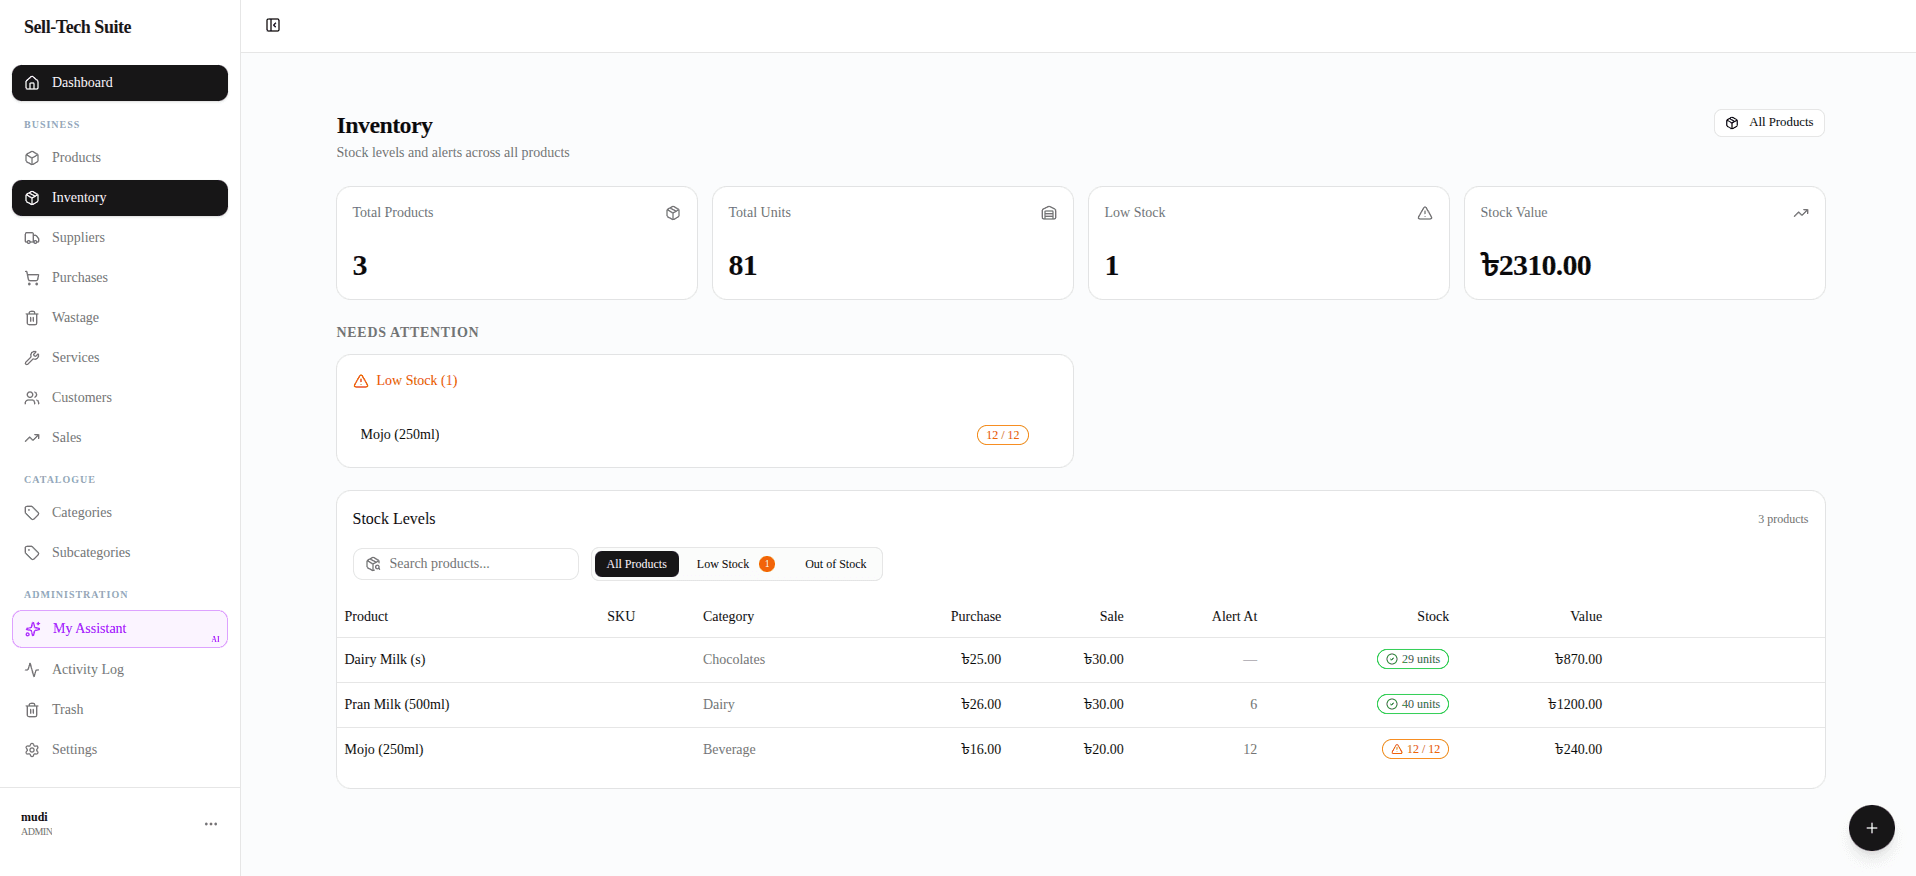Click the Sell-Tech Suite title
1916x876 pixels.
(78, 27)
